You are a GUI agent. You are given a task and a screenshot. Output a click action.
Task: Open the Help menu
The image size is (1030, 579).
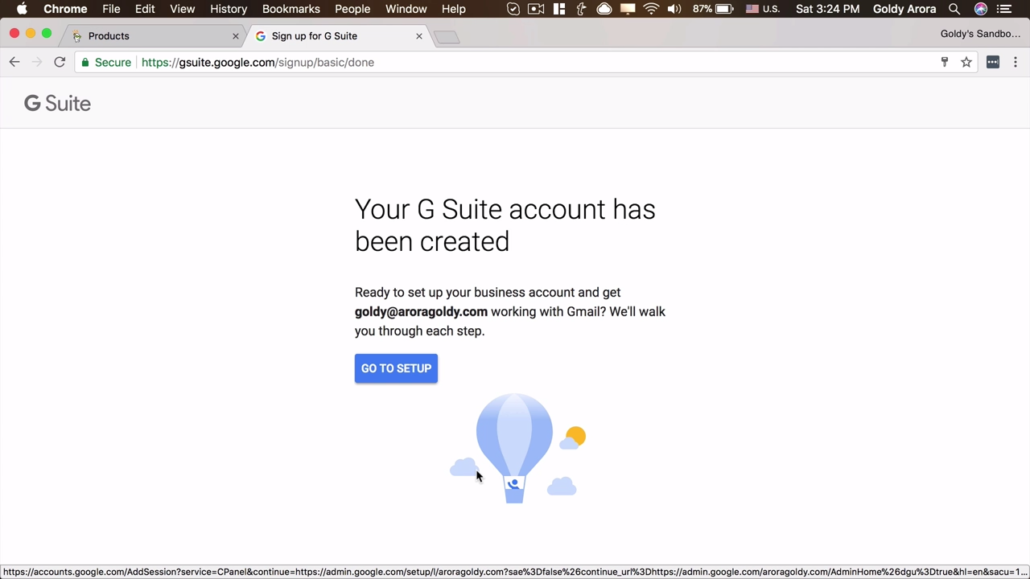[x=453, y=9]
